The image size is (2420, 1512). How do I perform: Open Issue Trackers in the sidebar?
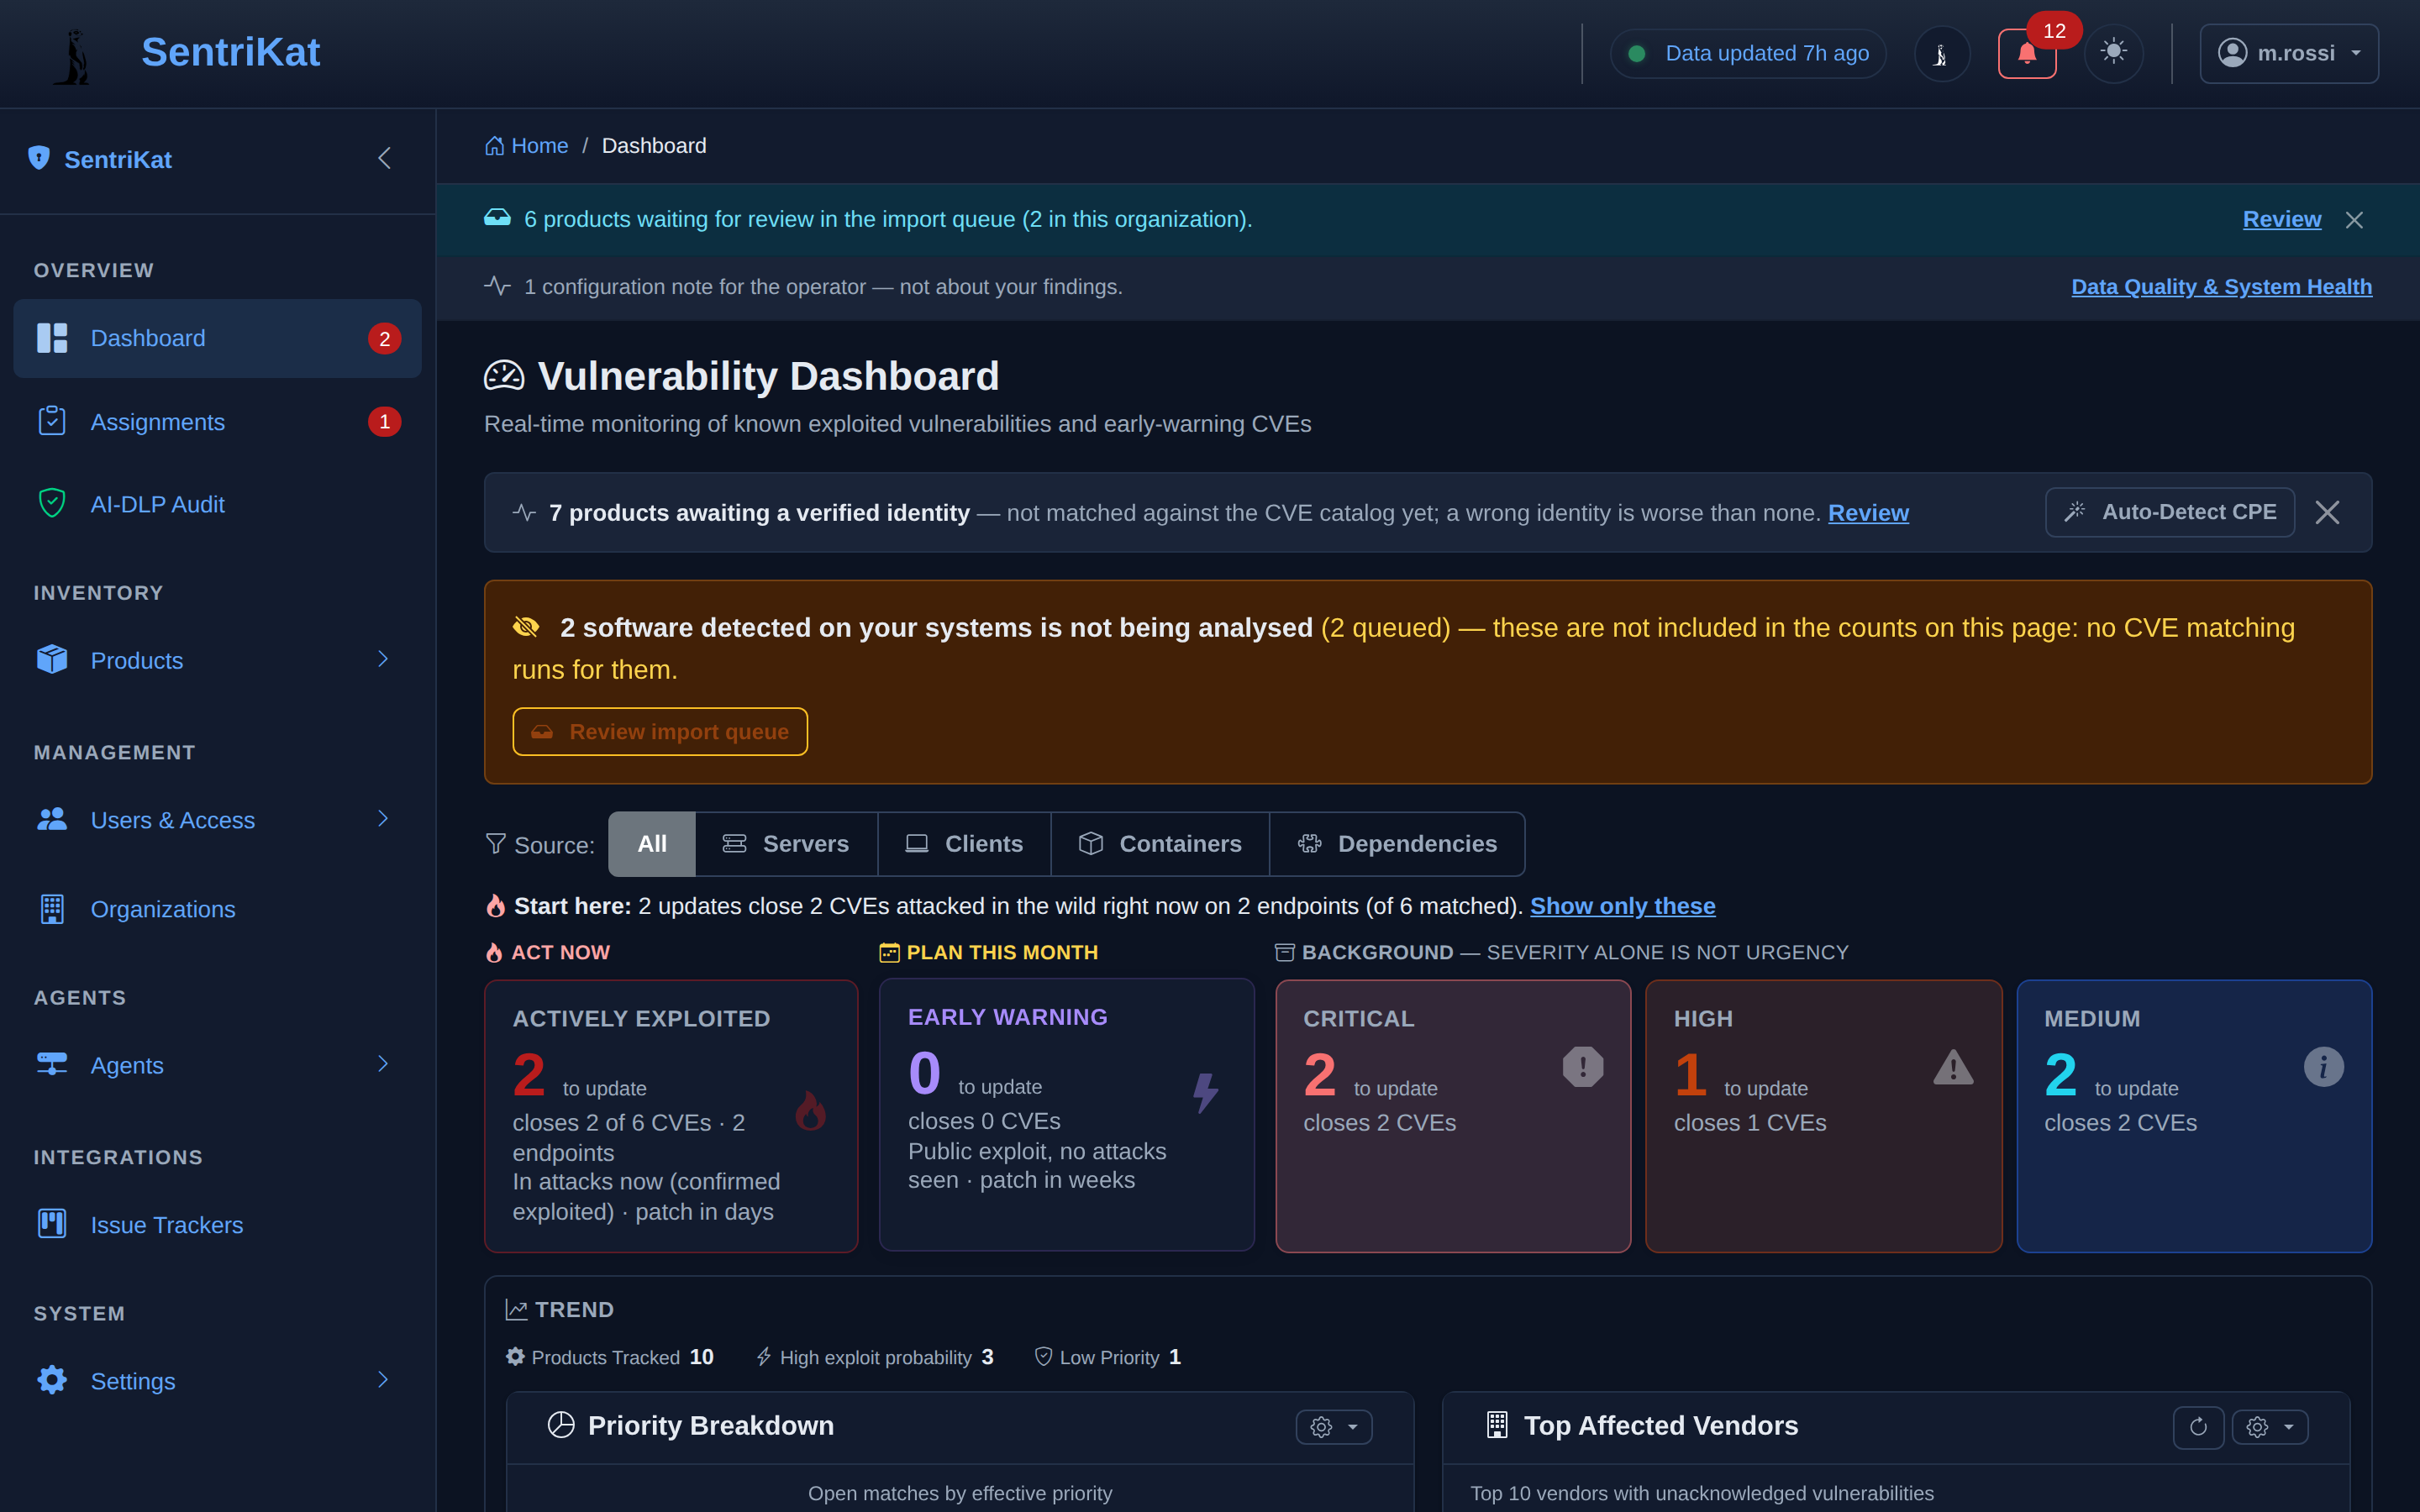(x=217, y=1224)
